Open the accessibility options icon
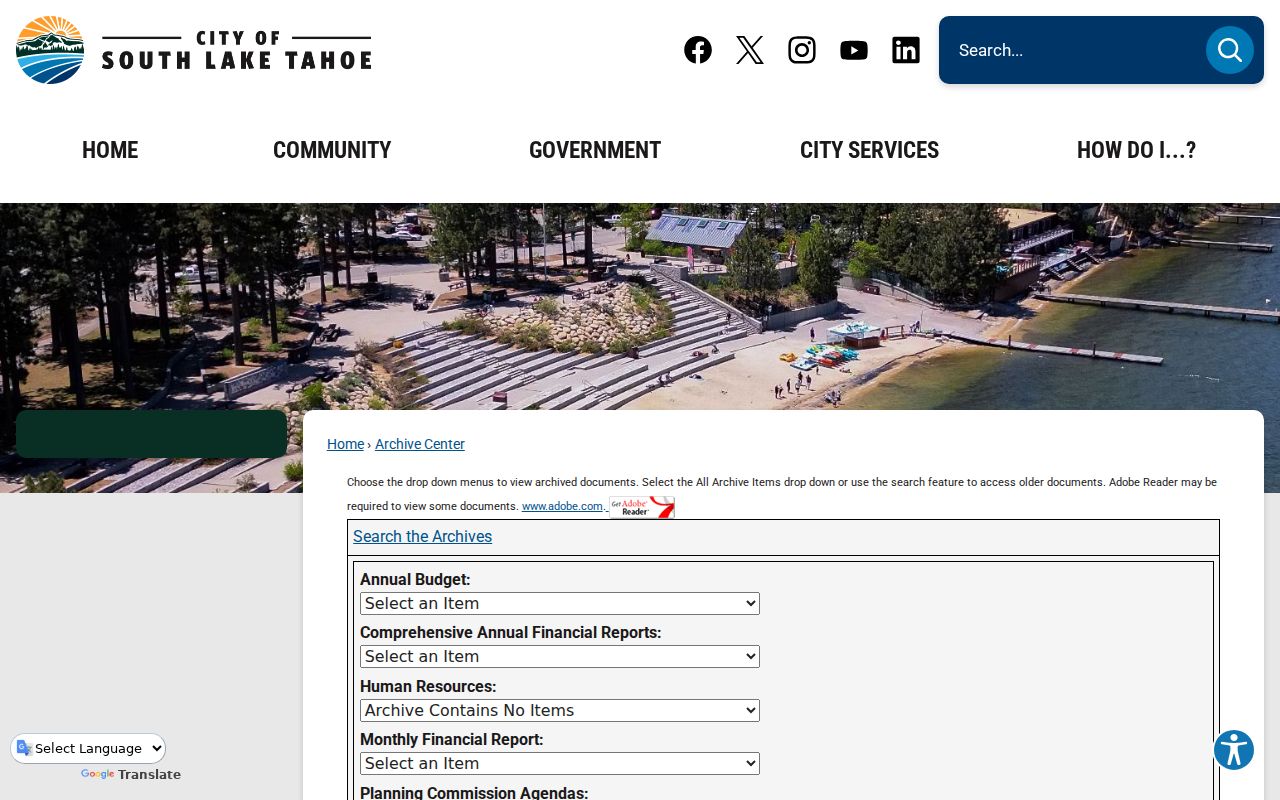This screenshot has height=800, width=1280. pyautogui.click(x=1234, y=750)
